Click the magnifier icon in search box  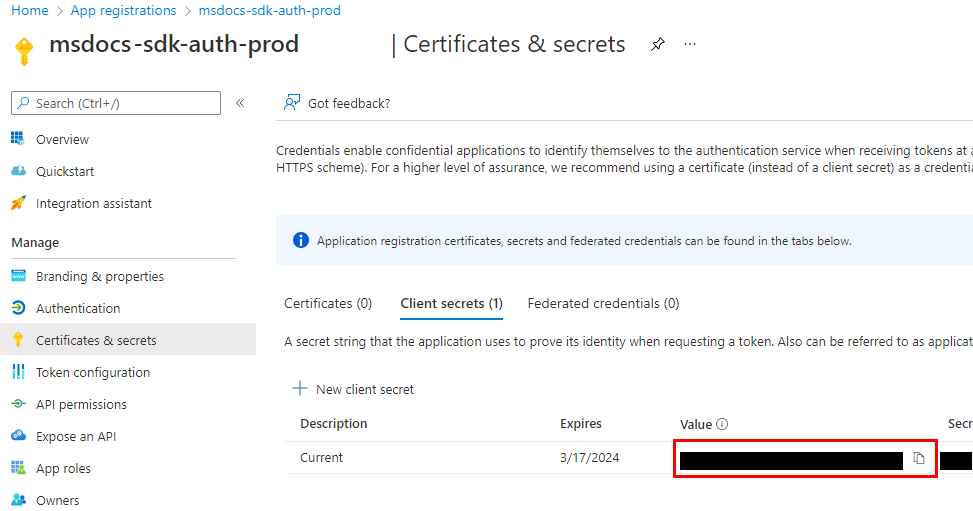tap(24, 102)
